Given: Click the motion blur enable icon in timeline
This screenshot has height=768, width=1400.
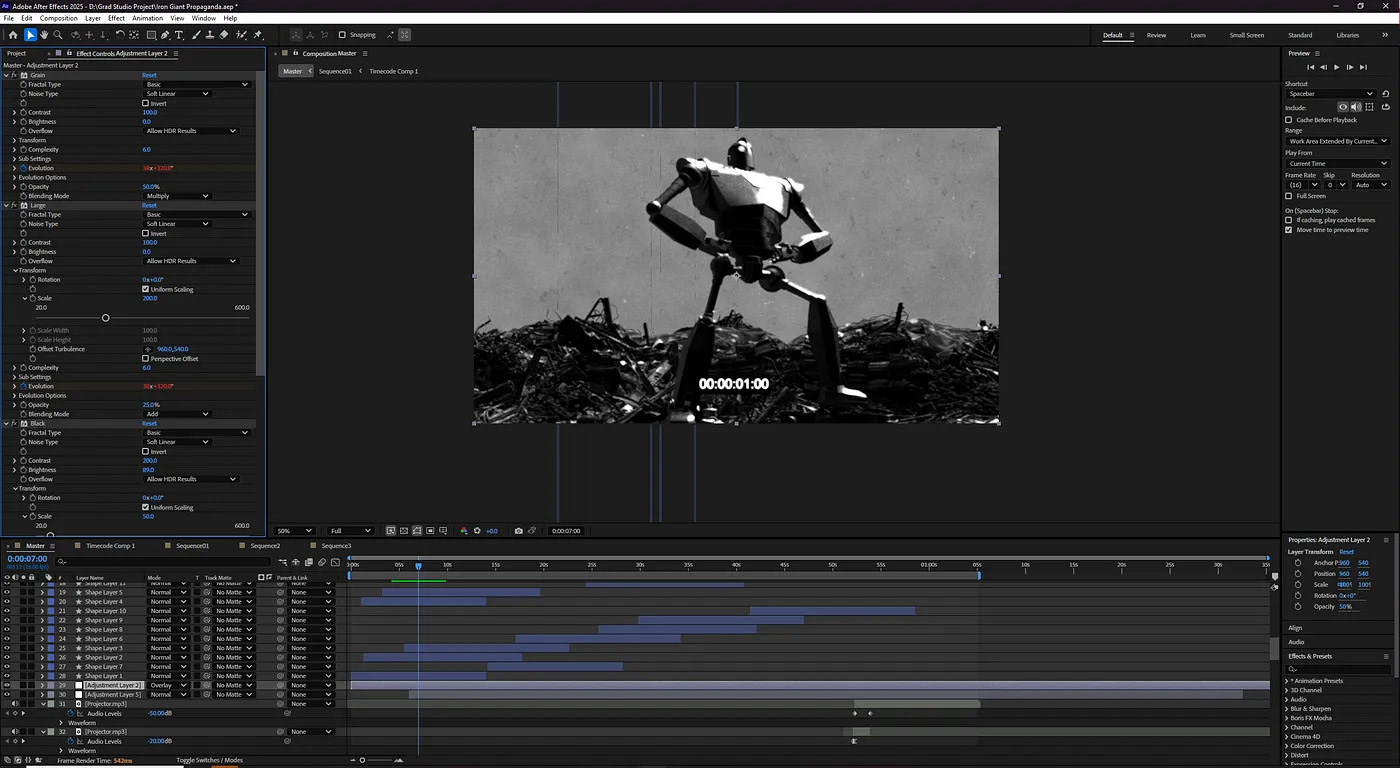Looking at the screenshot, I should [x=322, y=562].
